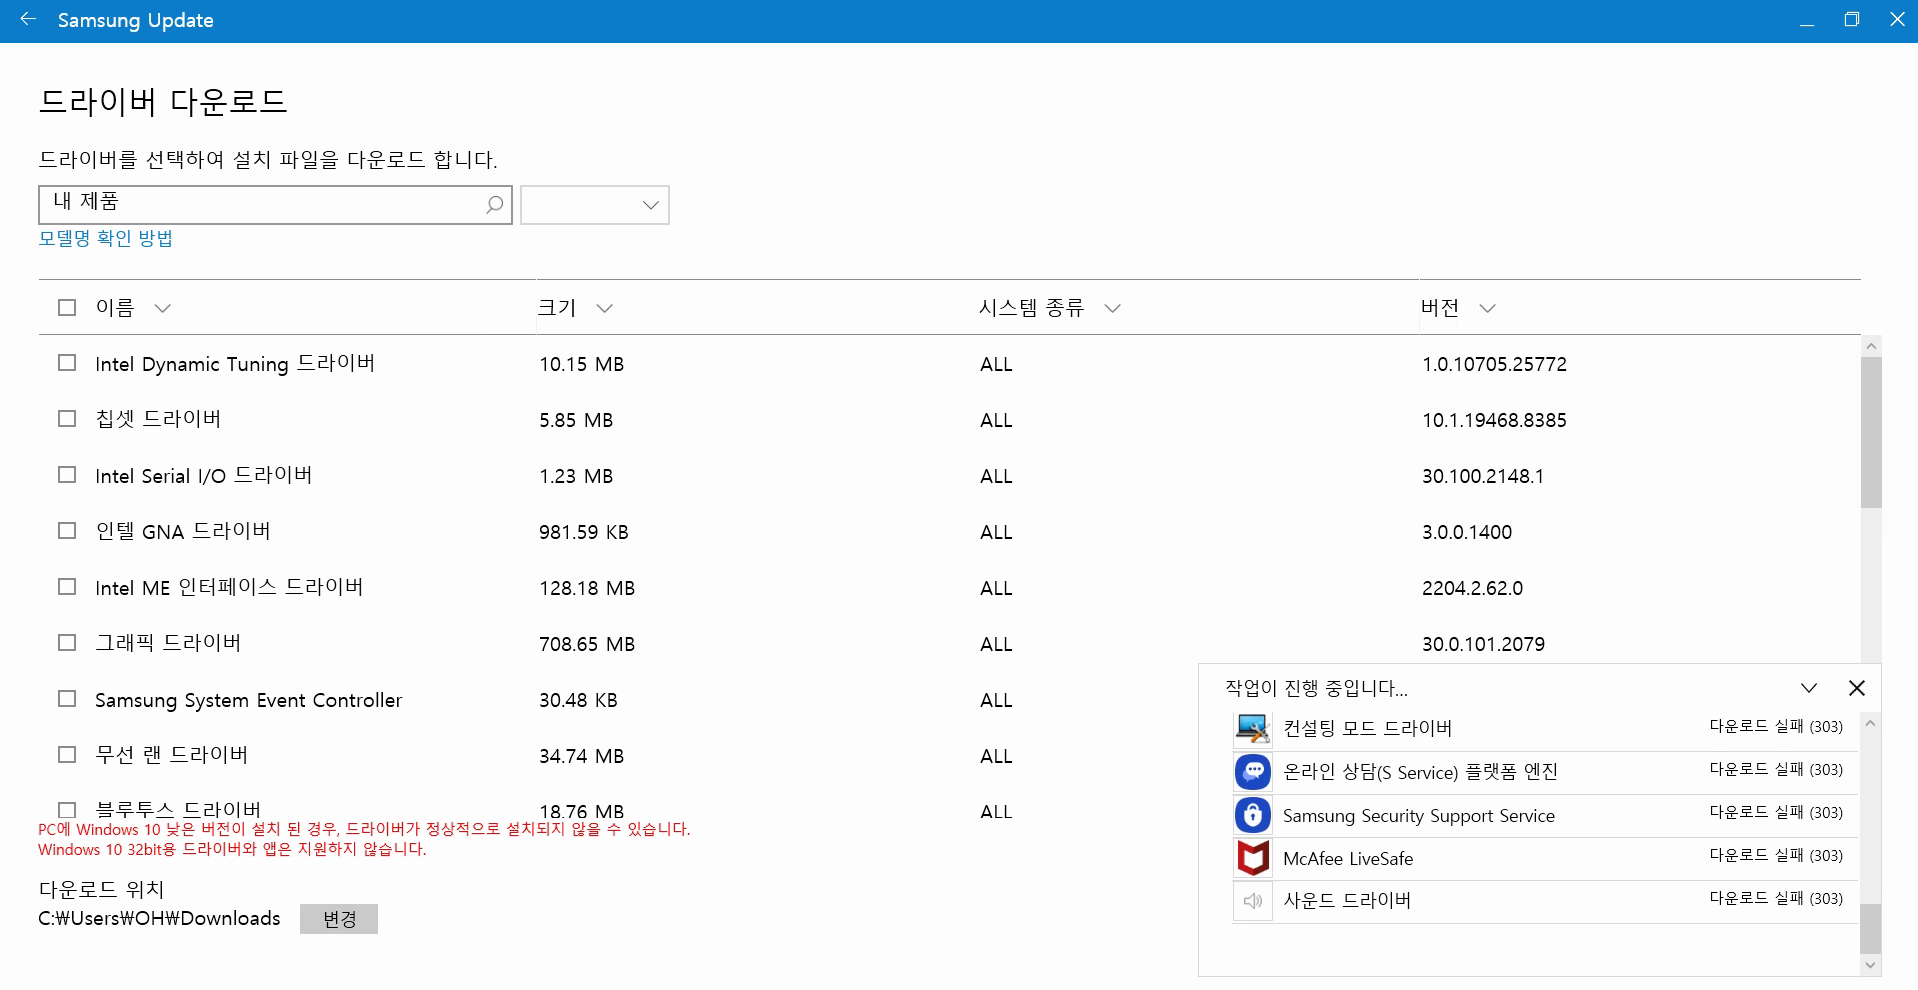Viewport: 1918px width, 990px height.
Task: Click the 981.59 KB size cell
Action: (584, 532)
